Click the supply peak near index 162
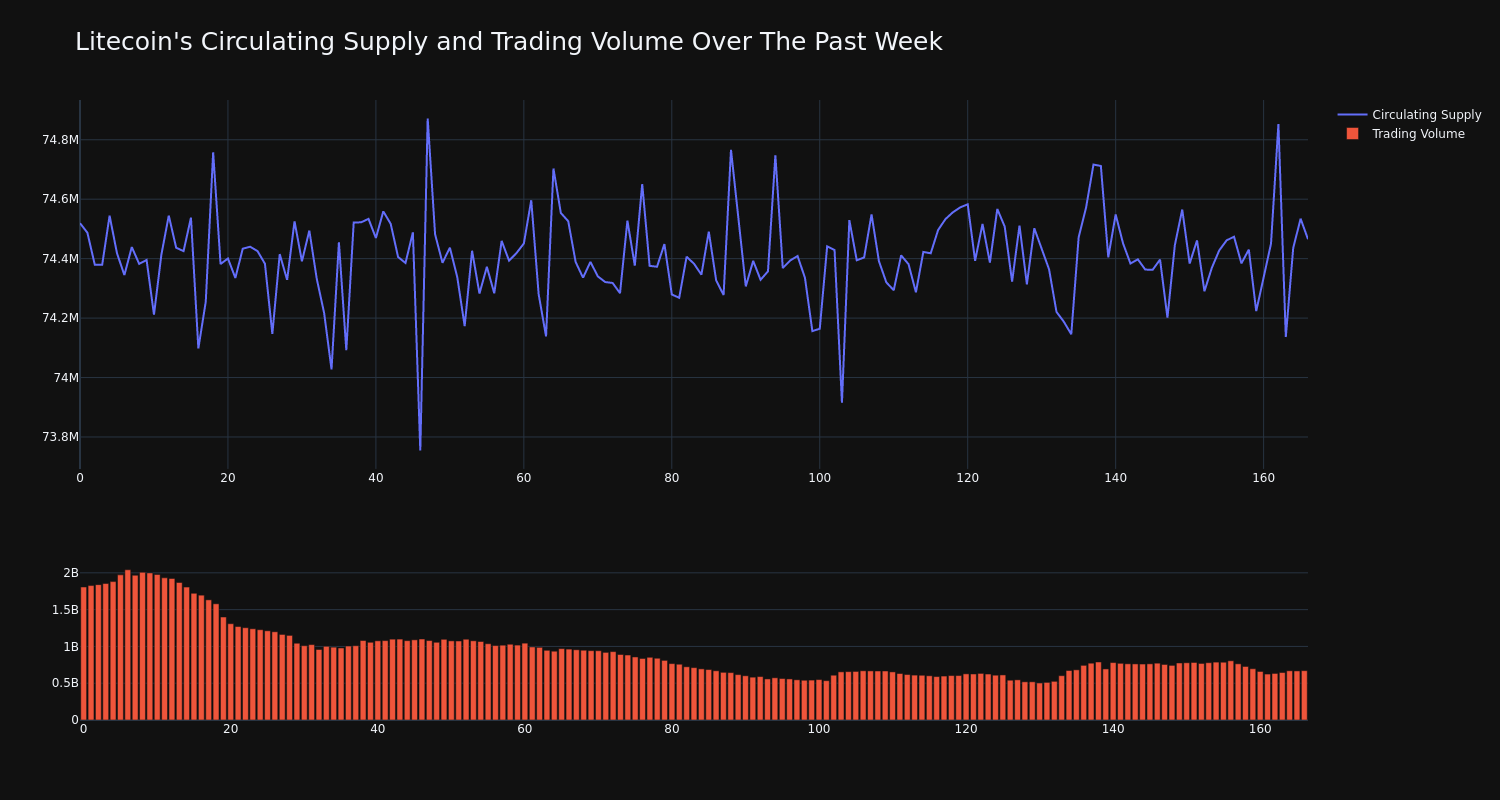This screenshot has height=800, width=1500. [x=1278, y=125]
